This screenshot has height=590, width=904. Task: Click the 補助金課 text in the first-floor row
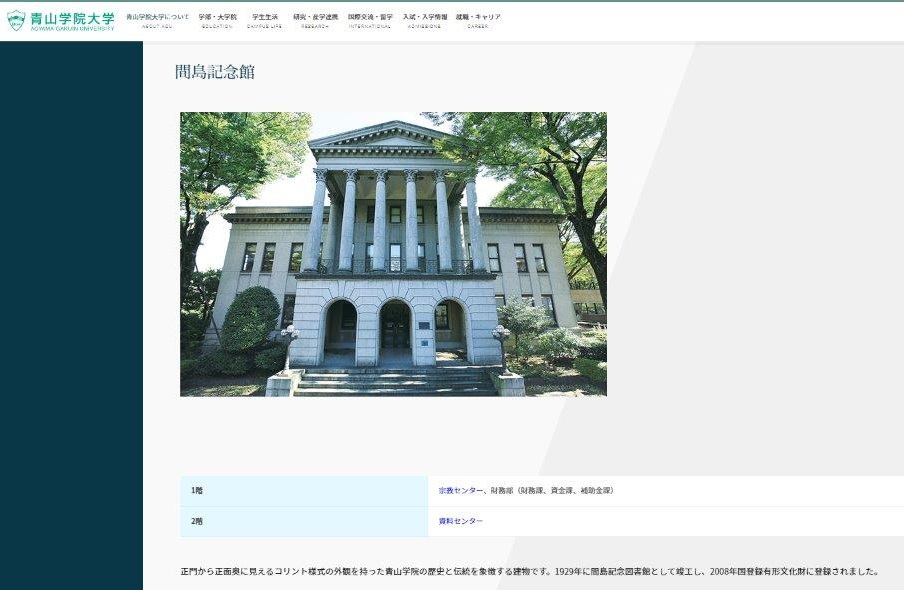[x=593, y=491]
